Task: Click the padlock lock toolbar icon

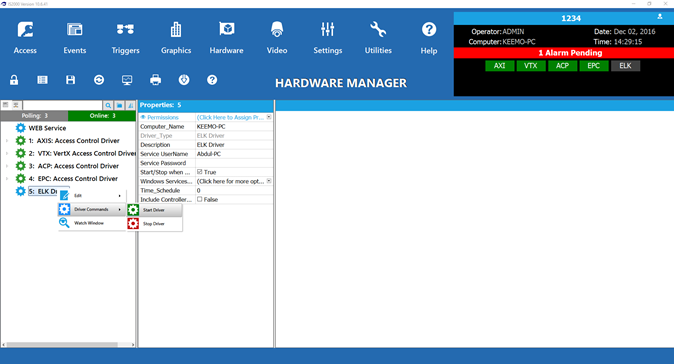Action: [x=14, y=80]
